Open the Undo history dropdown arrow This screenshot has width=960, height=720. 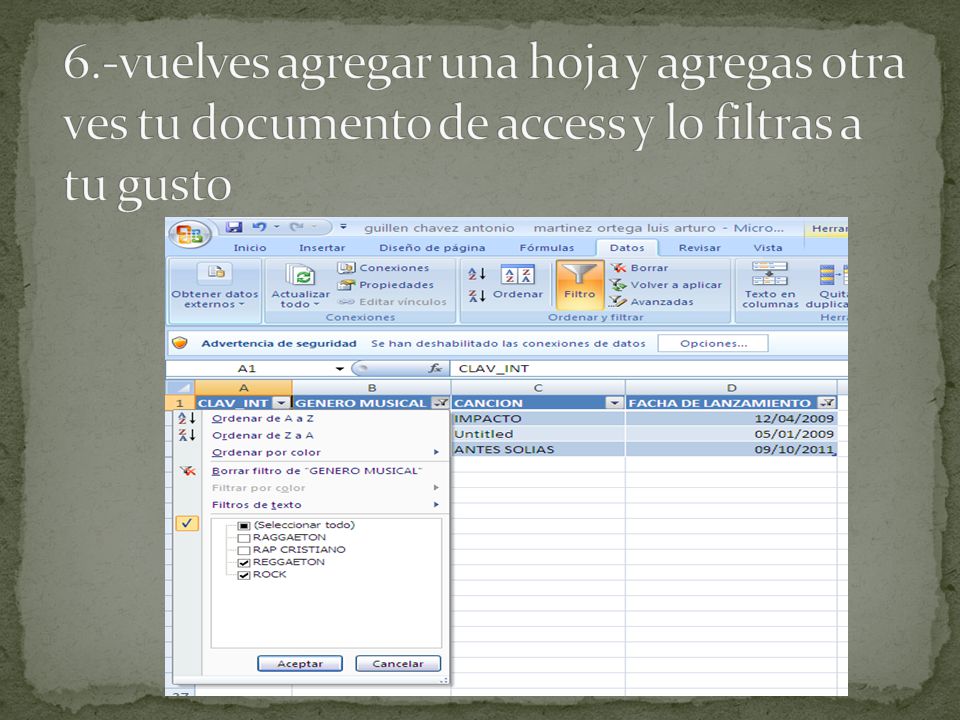click(x=276, y=227)
